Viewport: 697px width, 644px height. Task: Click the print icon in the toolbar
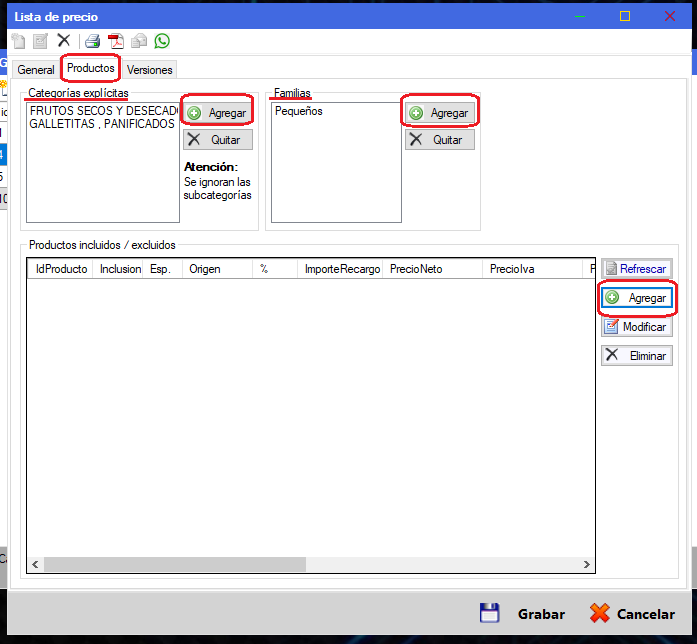click(92, 41)
